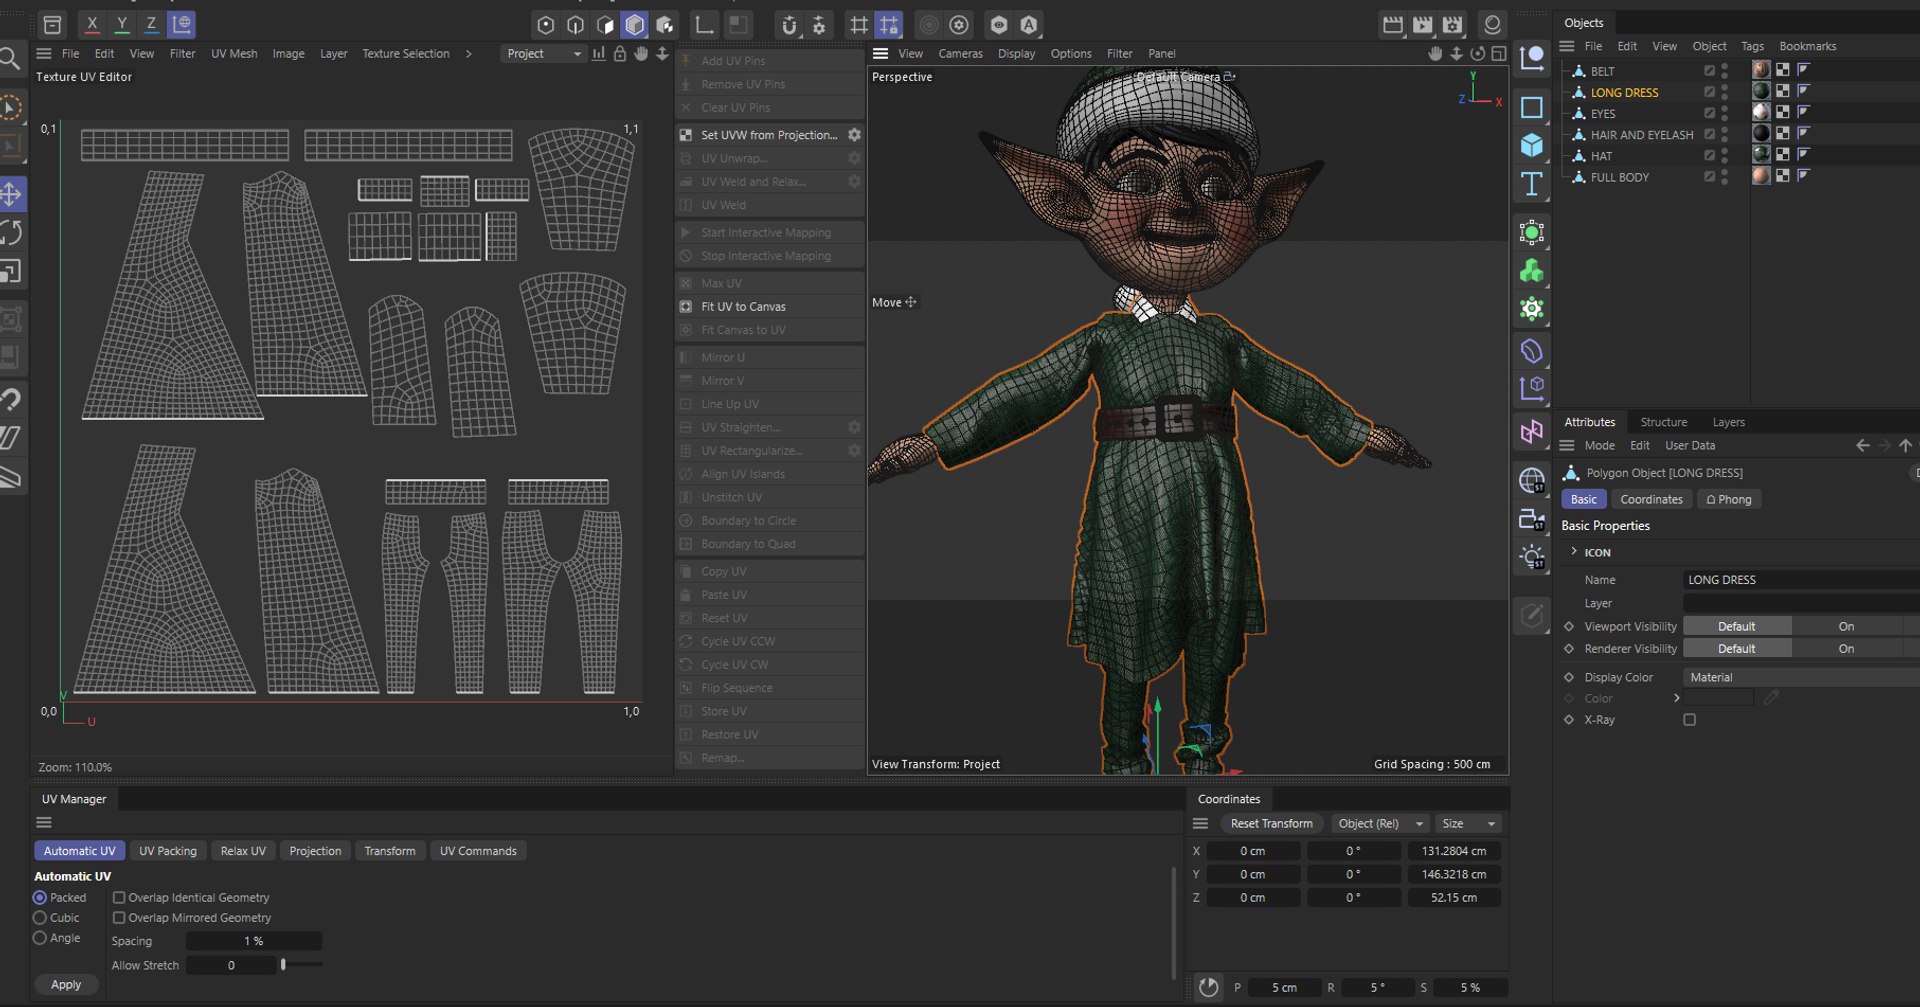Click the reset rotation icon beside P field
Viewport: 1920px width, 1007px height.
(1209, 987)
